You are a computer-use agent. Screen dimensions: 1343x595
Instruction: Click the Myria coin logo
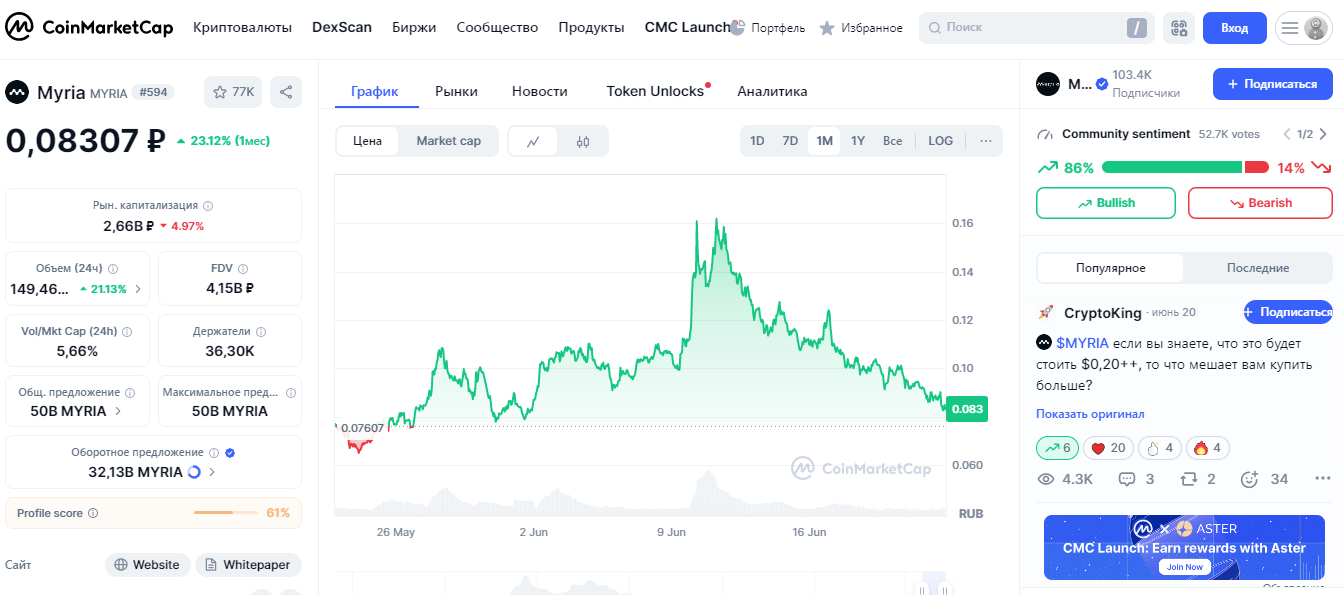[17, 92]
